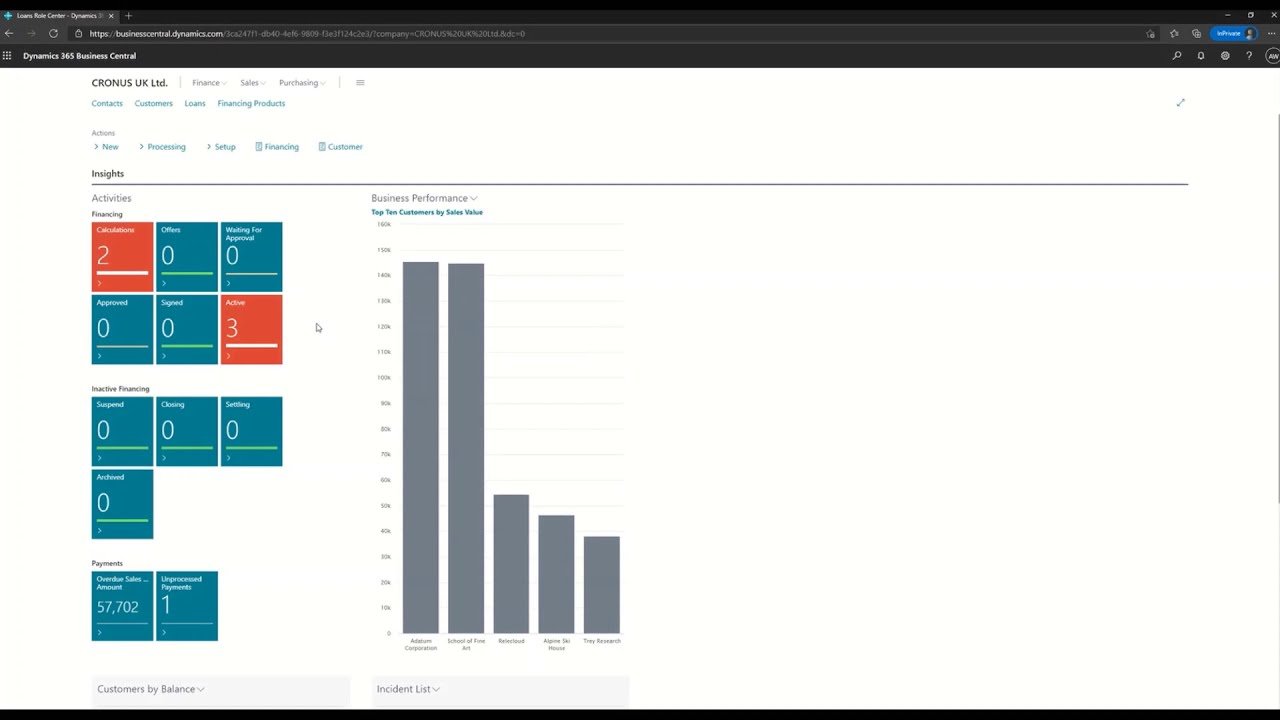Click Top Ten Customers by Sales Value title

pos(427,212)
